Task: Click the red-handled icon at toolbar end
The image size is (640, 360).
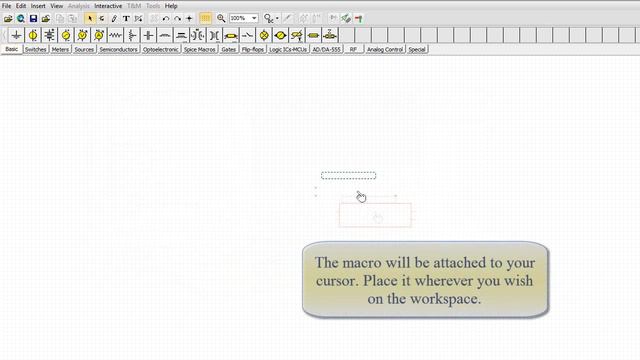Action: coord(358,18)
